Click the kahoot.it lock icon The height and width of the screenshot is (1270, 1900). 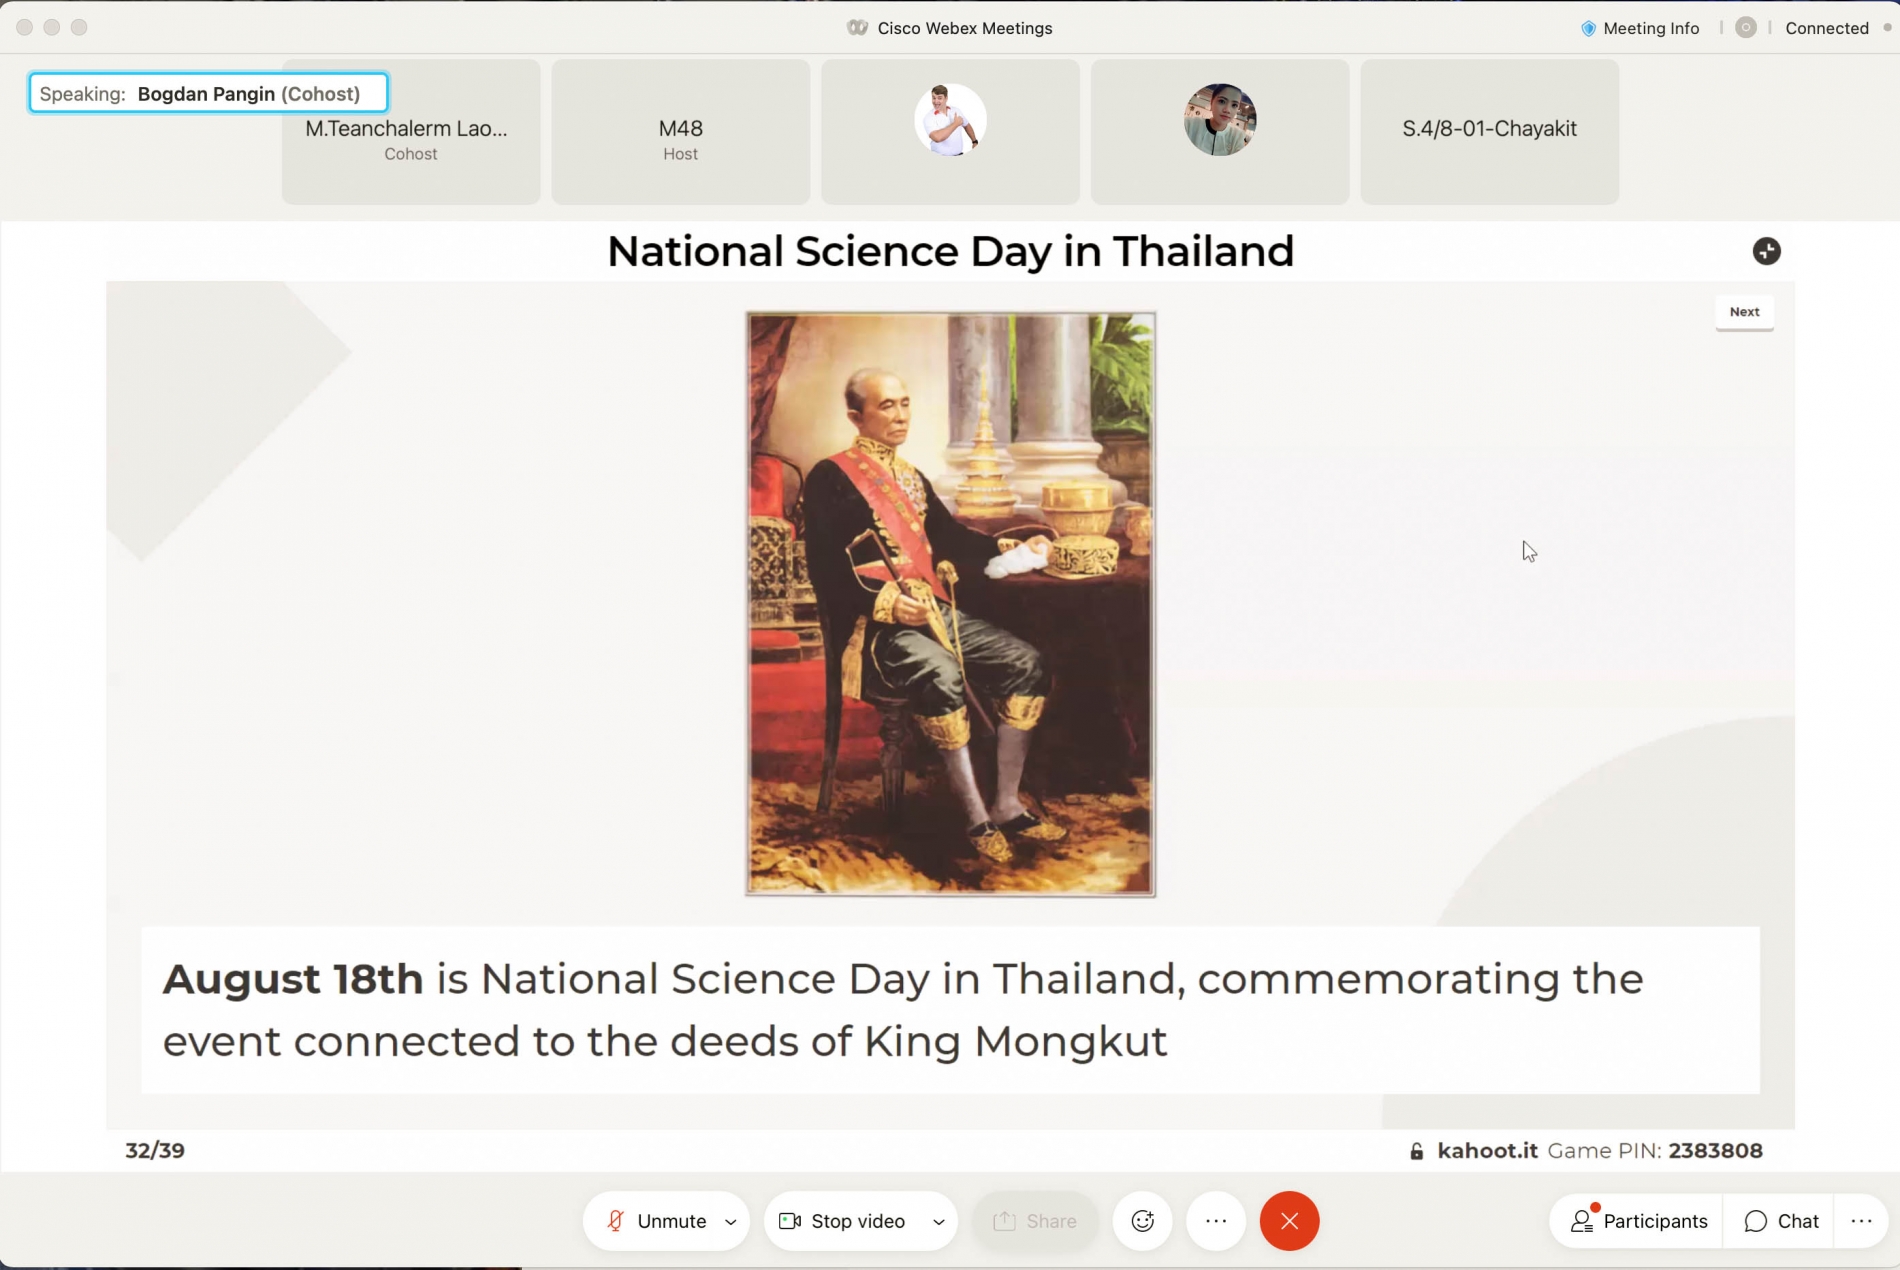(1416, 1151)
